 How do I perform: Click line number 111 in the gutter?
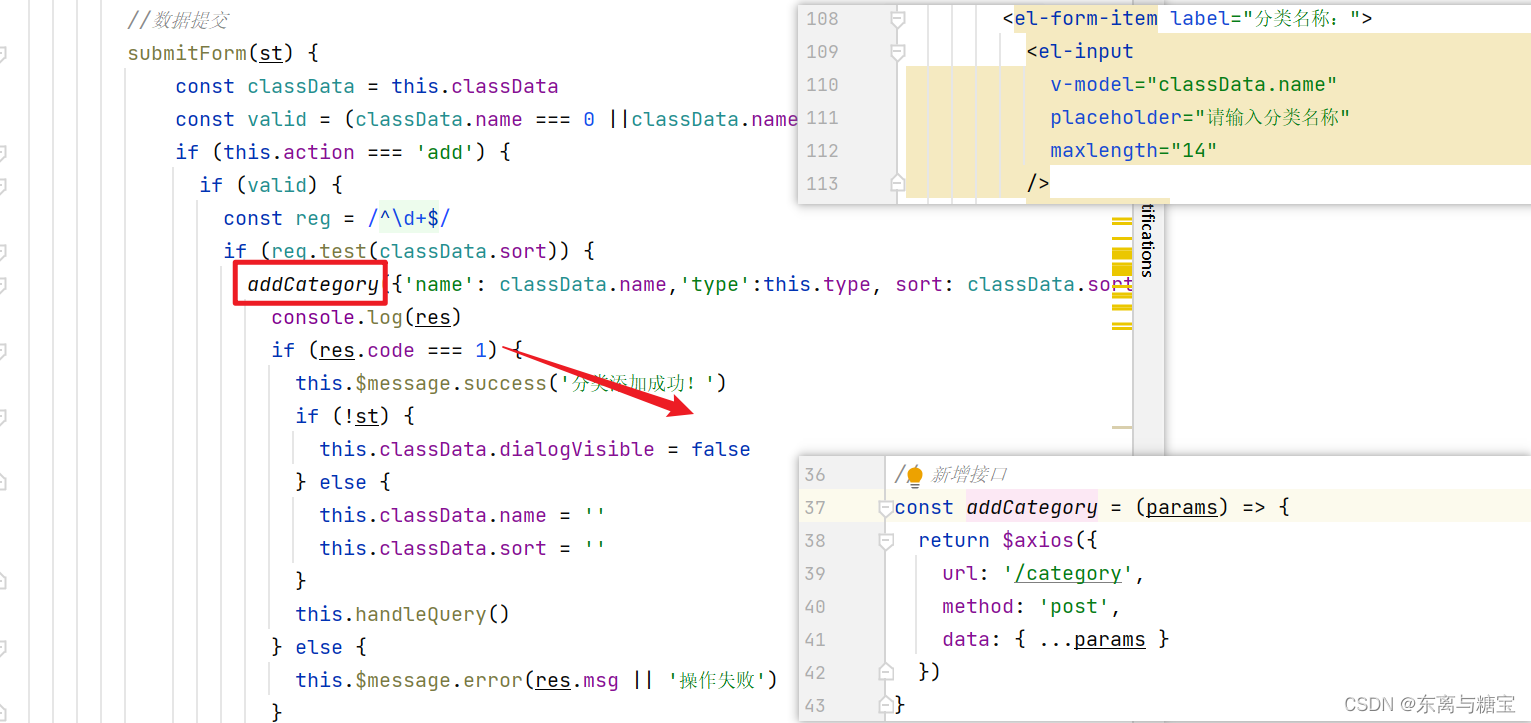pyautogui.click(x=822, y=118)
